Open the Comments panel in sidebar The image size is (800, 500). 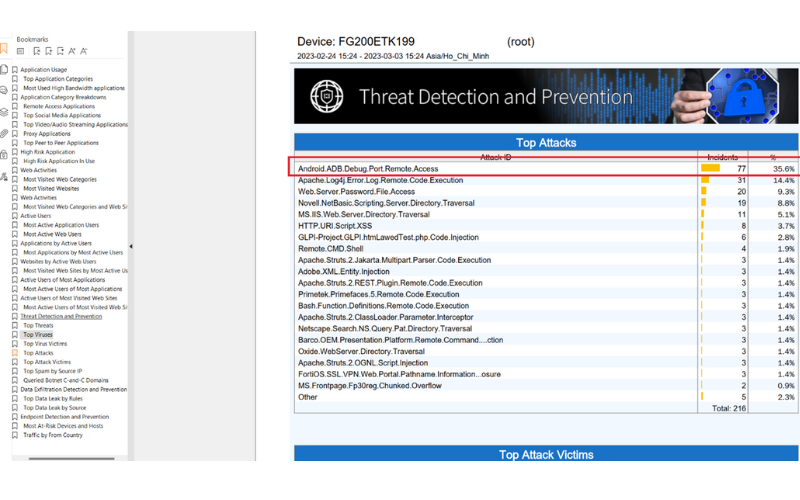tap(4, 90)
